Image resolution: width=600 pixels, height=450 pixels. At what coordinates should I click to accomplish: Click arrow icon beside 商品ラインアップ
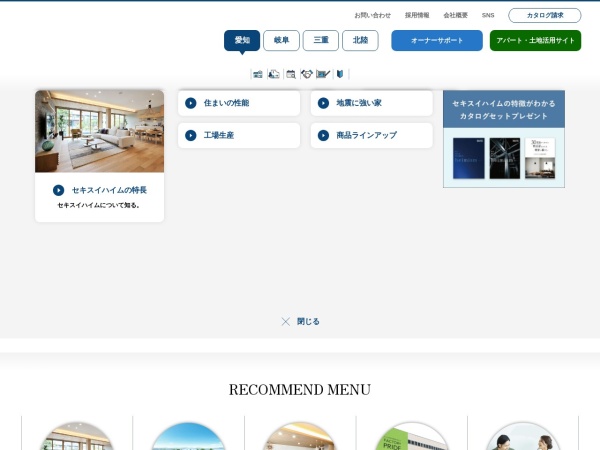coord(323,135)
